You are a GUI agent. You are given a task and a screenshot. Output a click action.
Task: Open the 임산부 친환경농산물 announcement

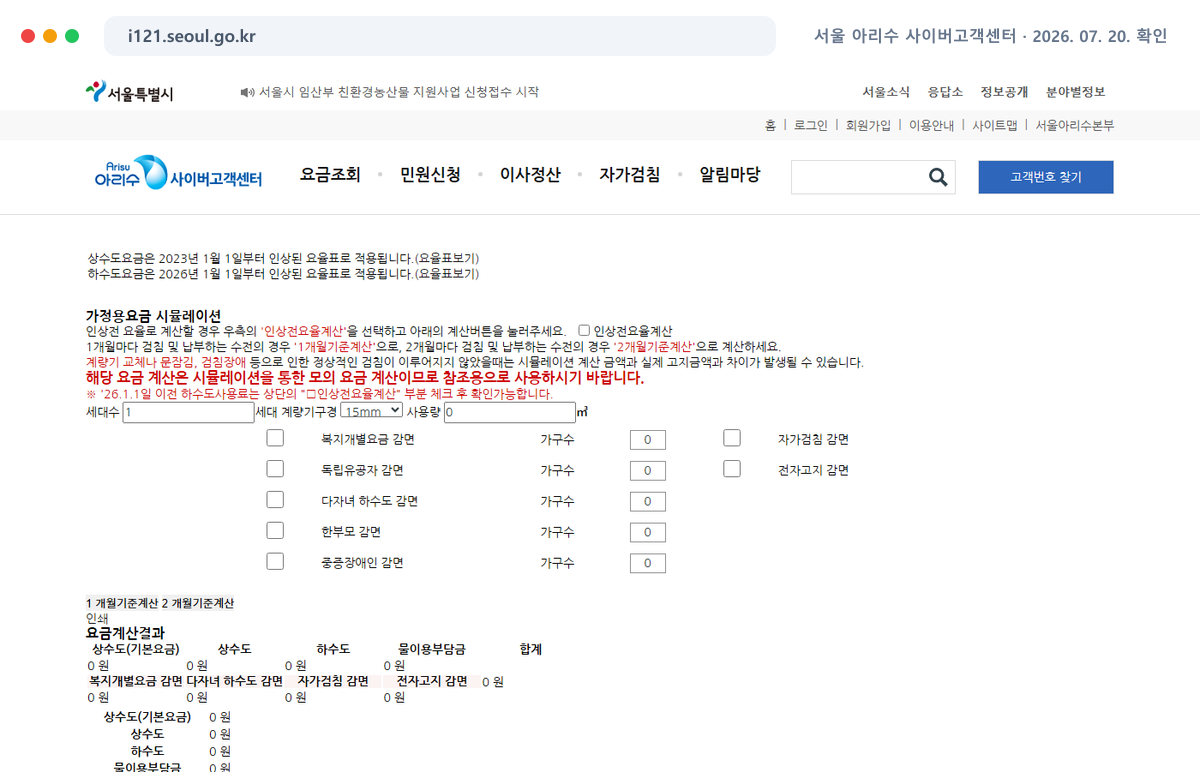pos(399,92)
